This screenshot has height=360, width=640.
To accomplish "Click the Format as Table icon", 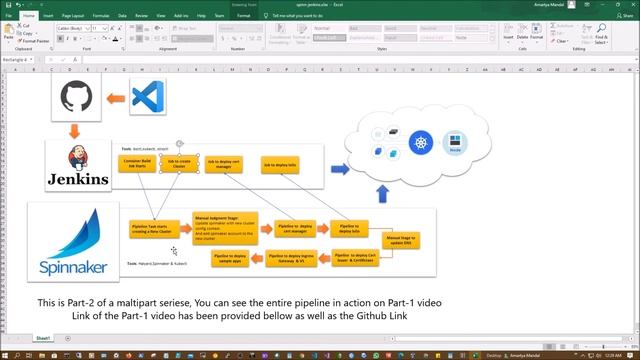I will tap(302, 29).
